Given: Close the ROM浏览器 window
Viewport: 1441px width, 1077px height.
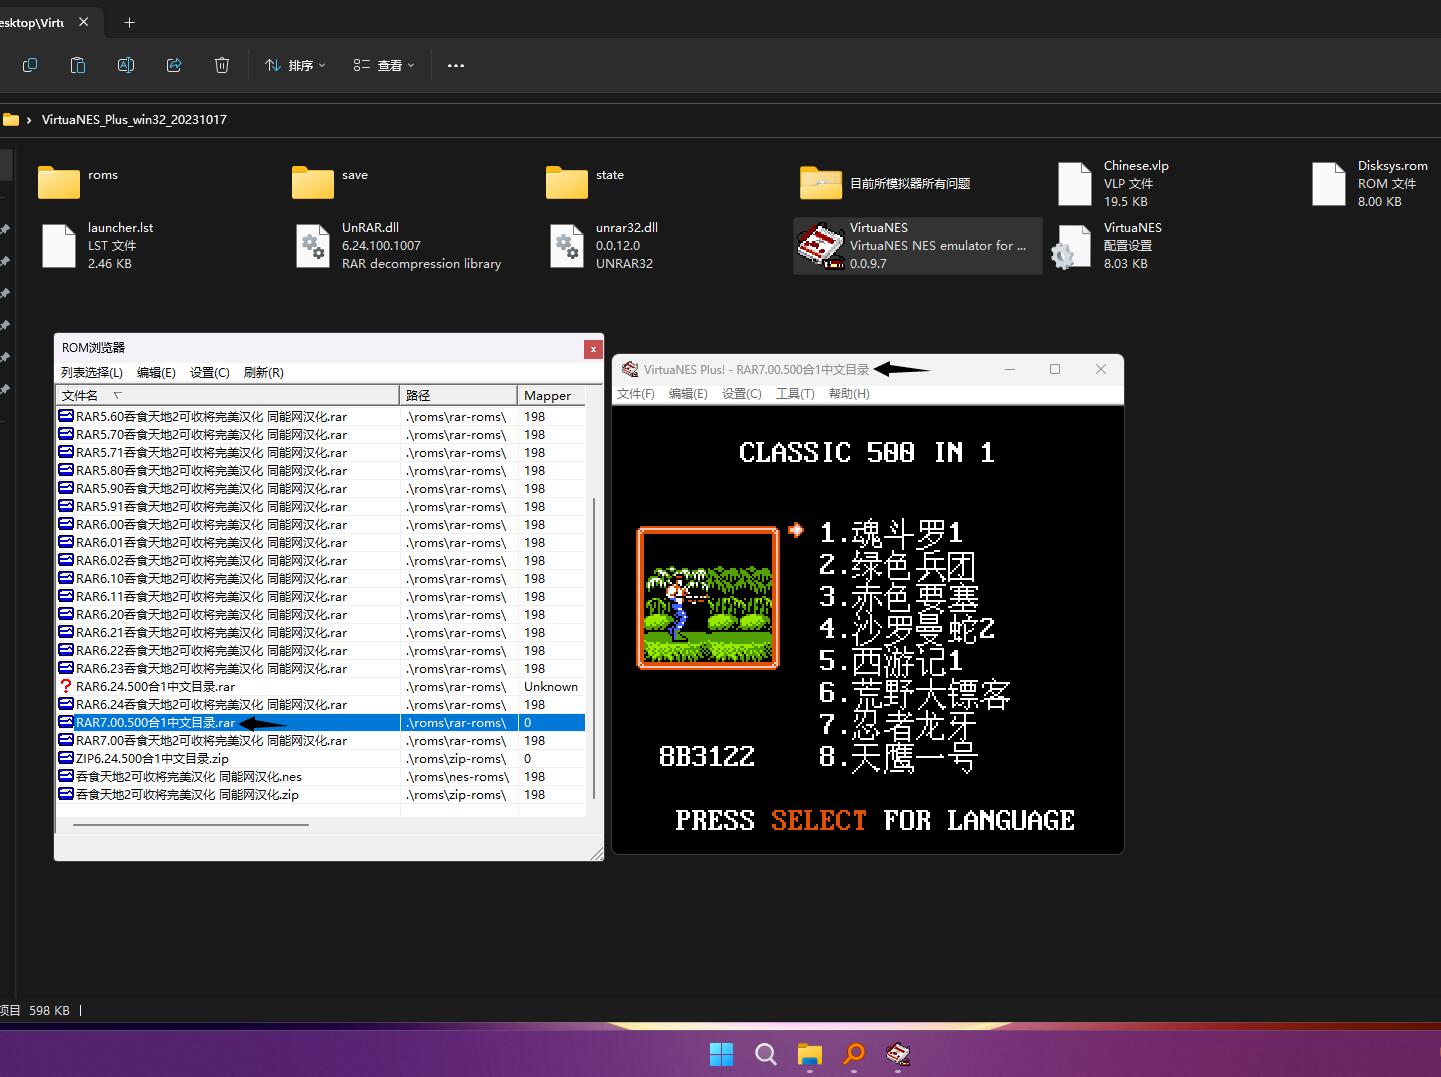Looking at the screenshot, I should coord(593,349).
